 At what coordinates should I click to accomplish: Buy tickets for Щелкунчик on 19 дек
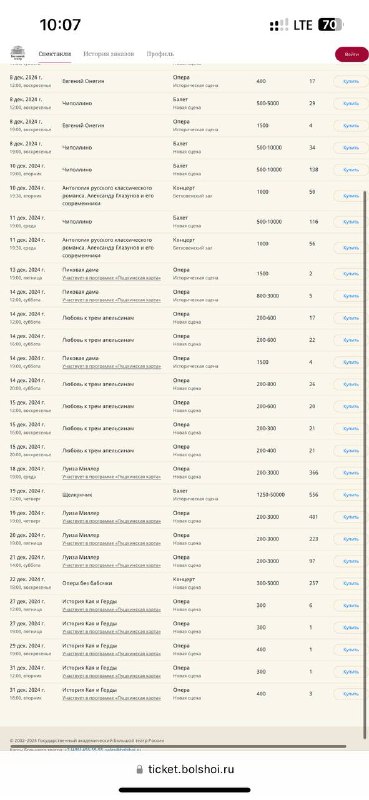coord(351,495)
